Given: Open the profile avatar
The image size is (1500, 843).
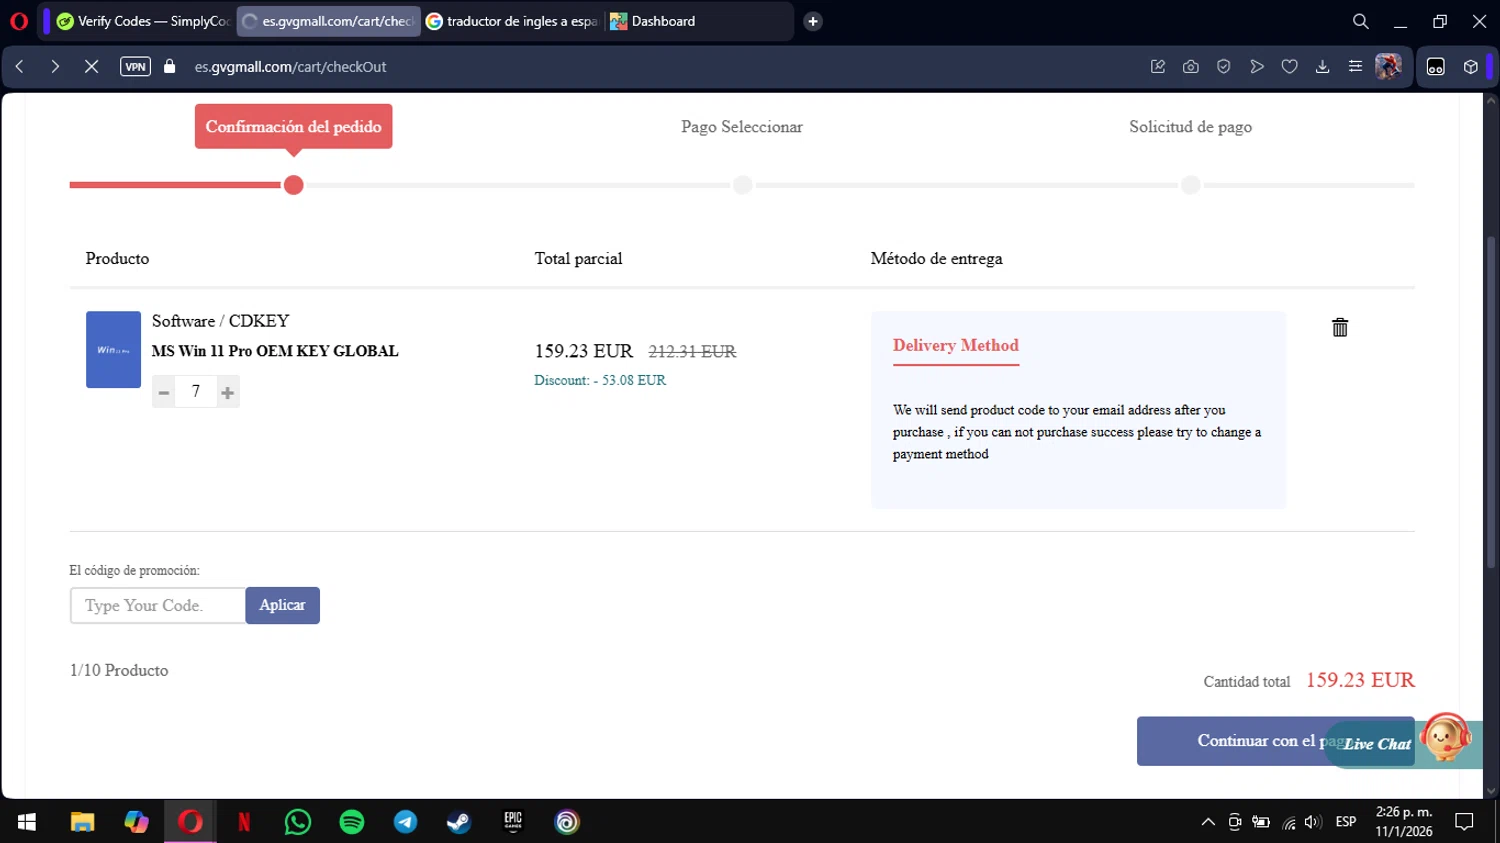Looking at the screenshot, I should [x=1388, y=67].
